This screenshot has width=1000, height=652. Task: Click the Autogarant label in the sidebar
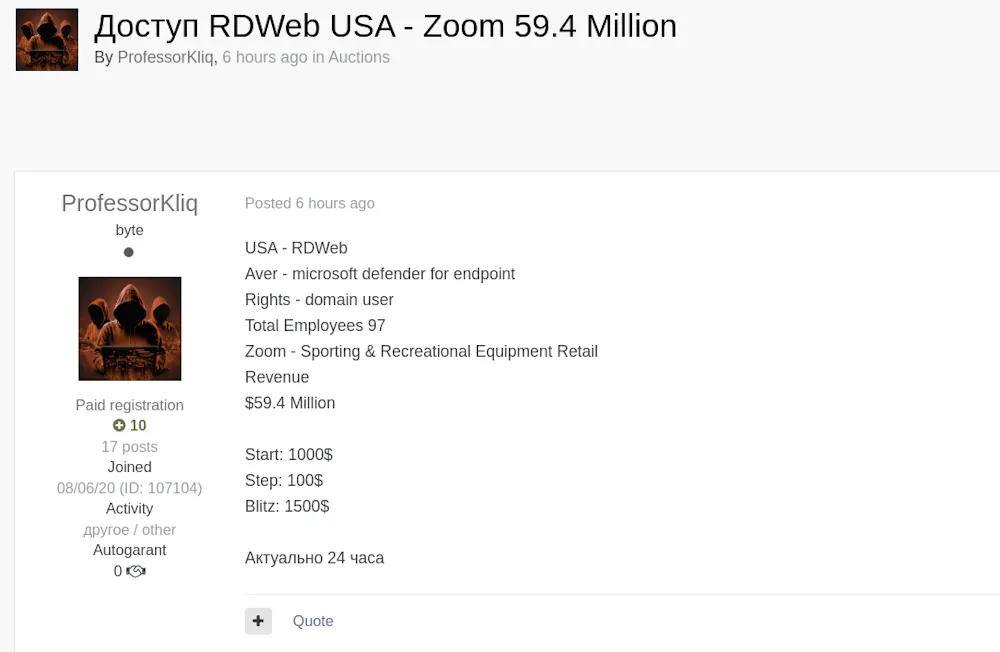129,550
